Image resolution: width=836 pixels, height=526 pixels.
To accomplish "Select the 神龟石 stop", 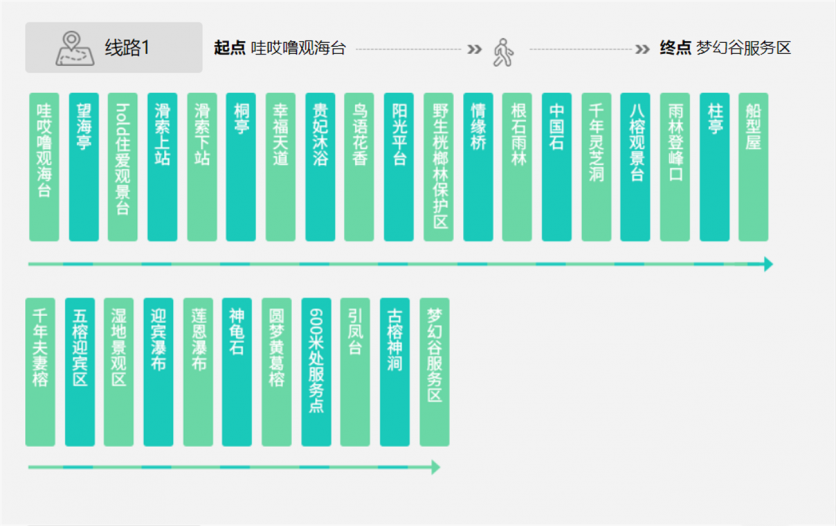I will pyautogui.click(x=237, y=372).
